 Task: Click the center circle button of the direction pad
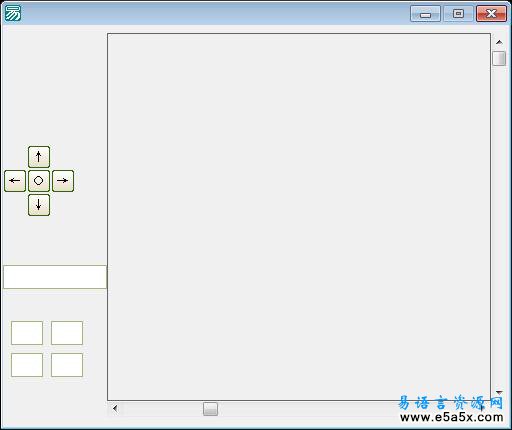[x=39, y=181]
